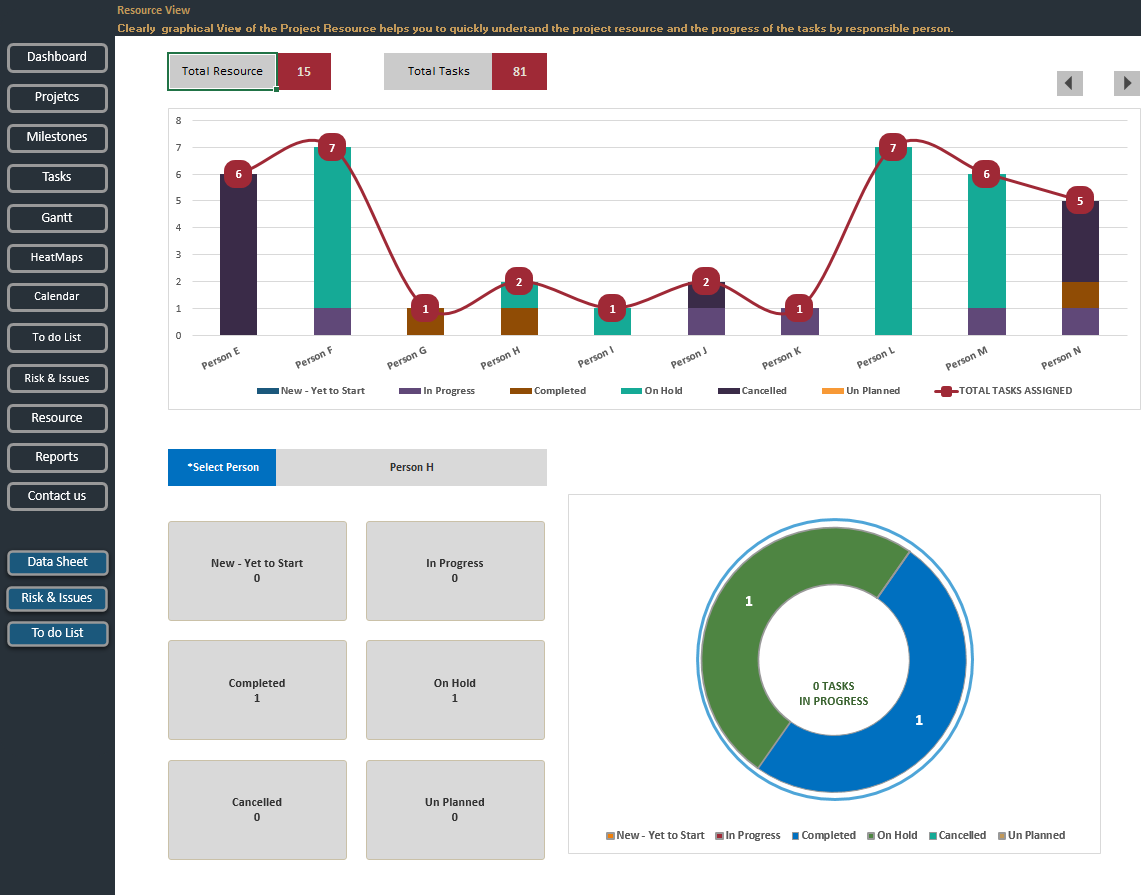The image size is (1141, 895).
Task: Toggle the Total Resource tile selection
Action: [222, 71]
